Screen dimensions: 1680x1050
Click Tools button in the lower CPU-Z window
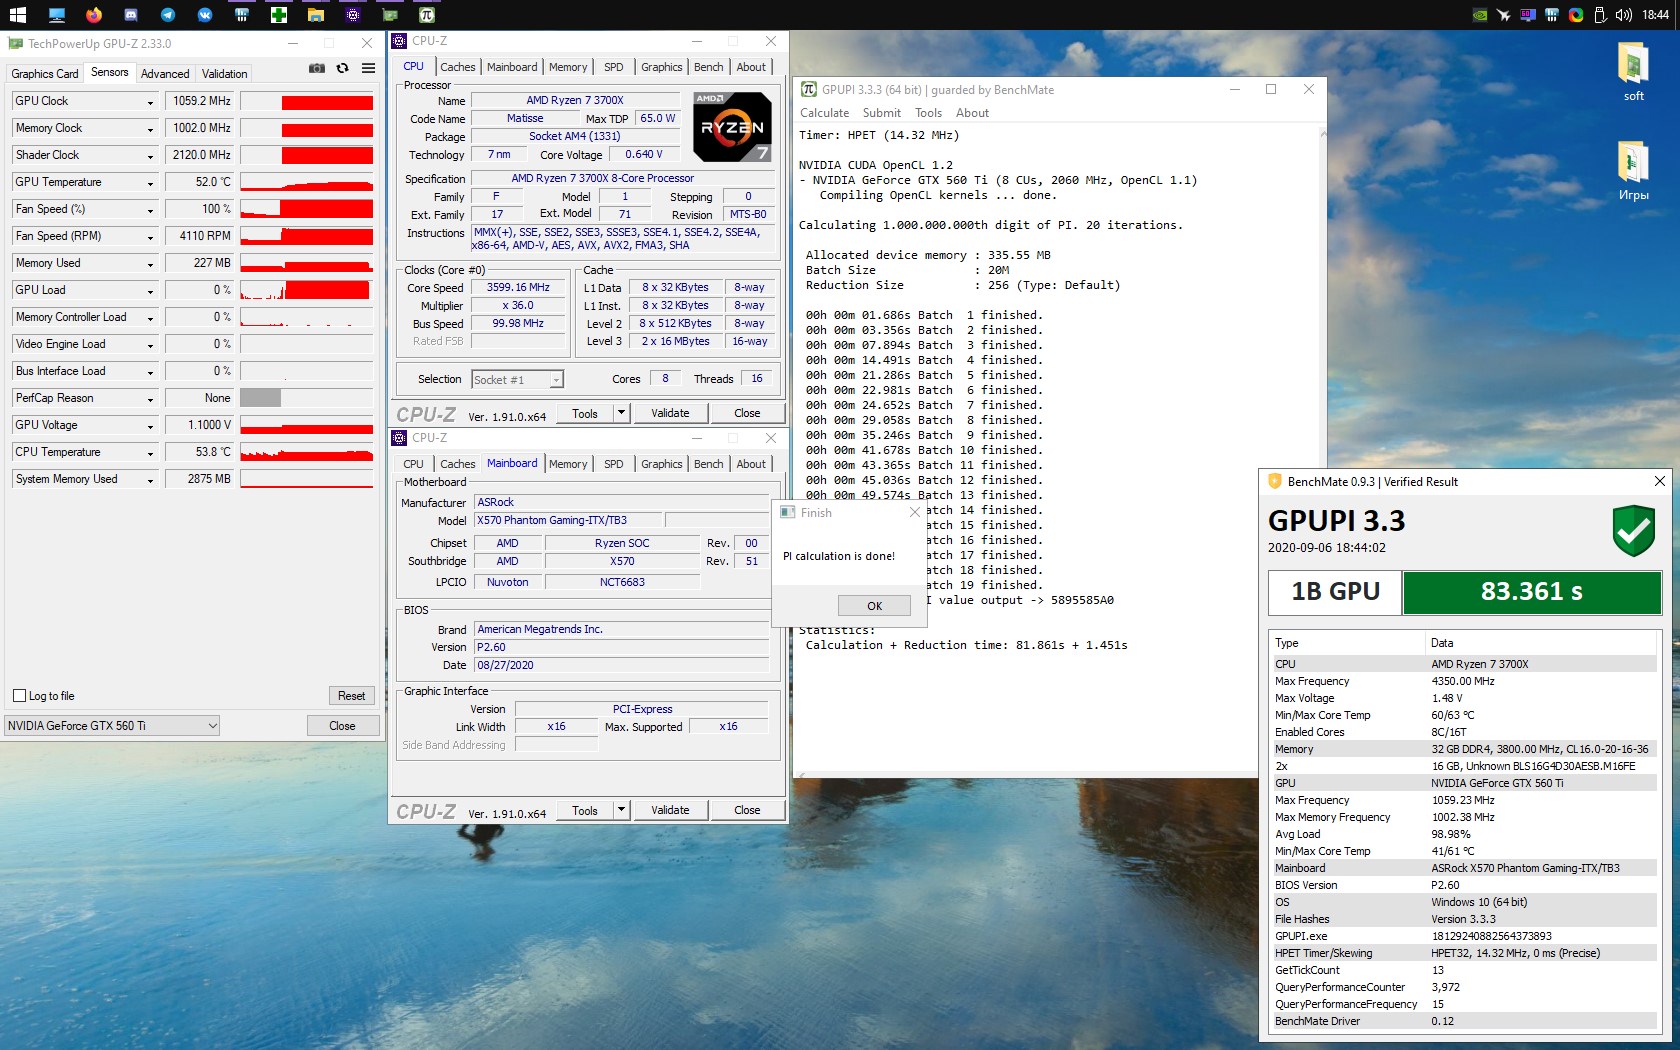pos(585,810)
